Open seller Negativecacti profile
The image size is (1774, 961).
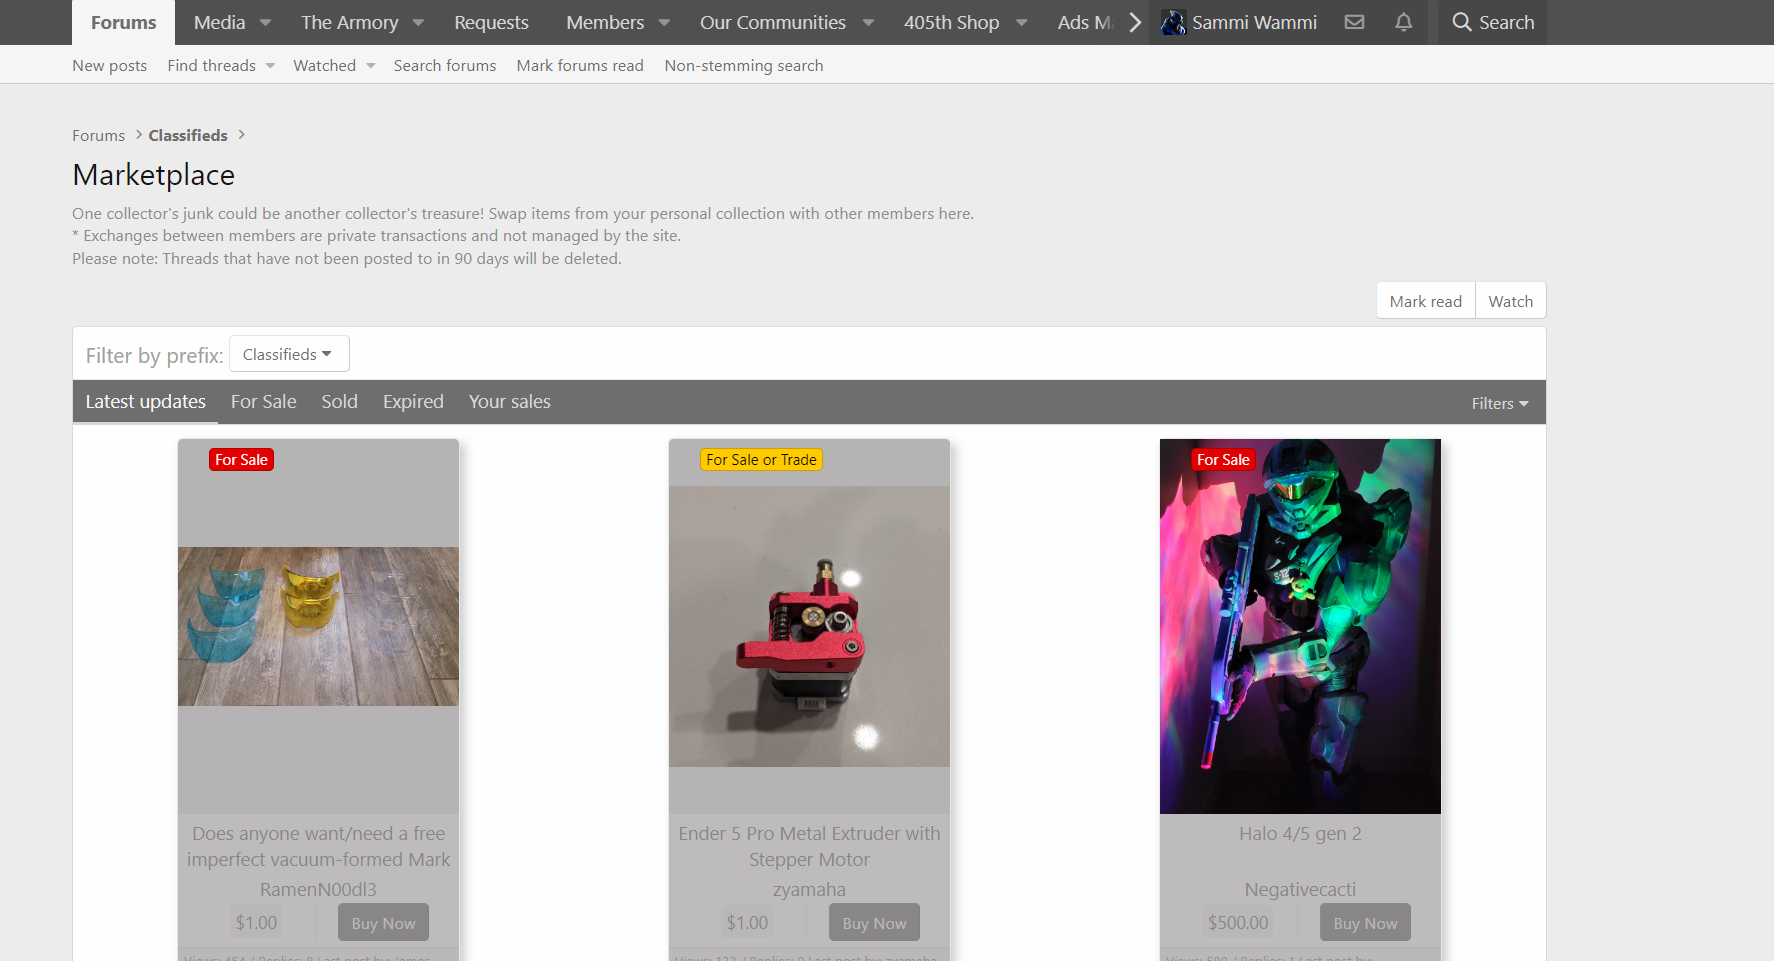pyautogui.click(x=1300, y=889)
